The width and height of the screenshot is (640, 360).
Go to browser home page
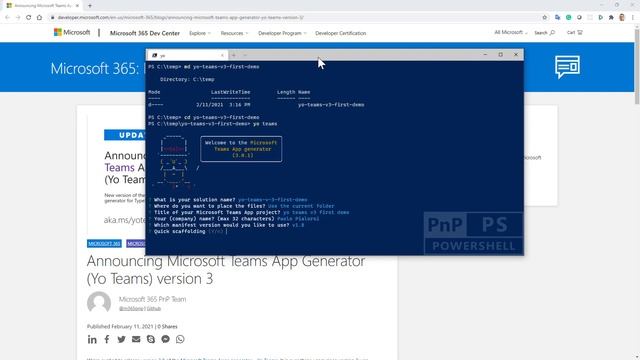[39, 18]
